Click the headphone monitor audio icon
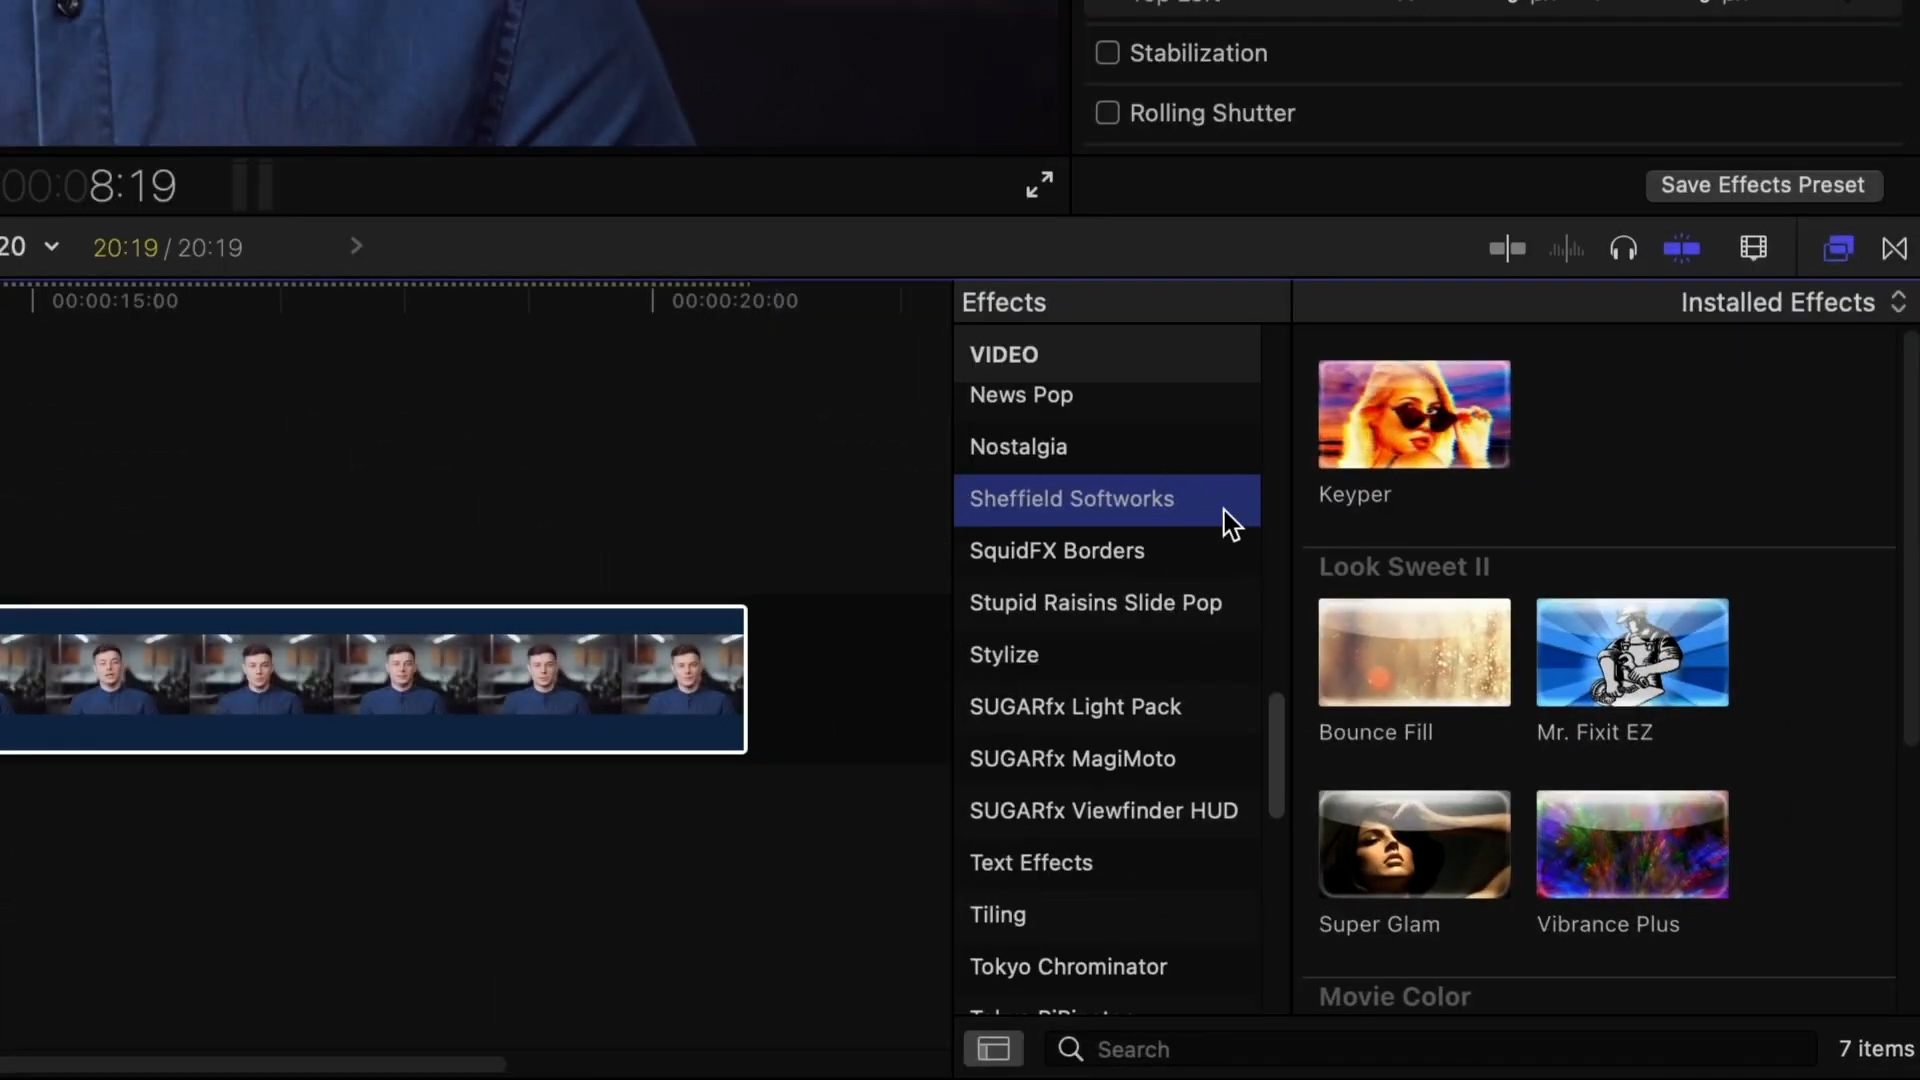 [1622, 248]
